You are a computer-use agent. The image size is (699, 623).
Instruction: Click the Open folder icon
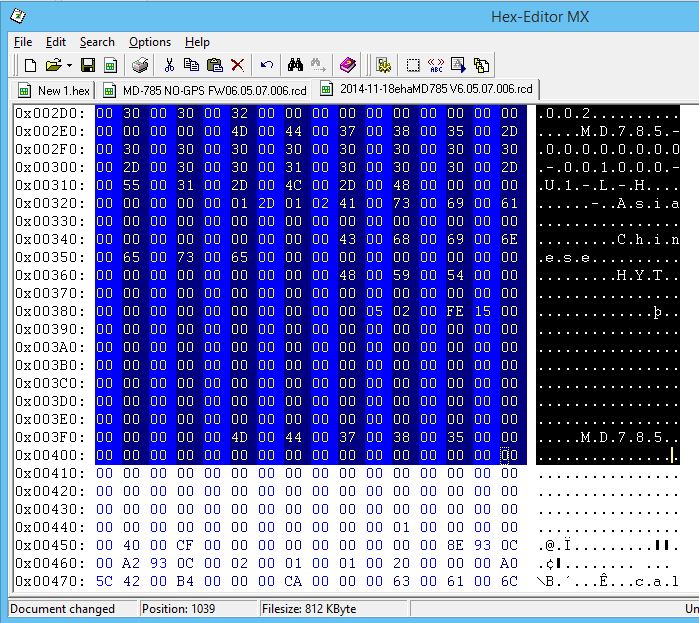[51, 66]
